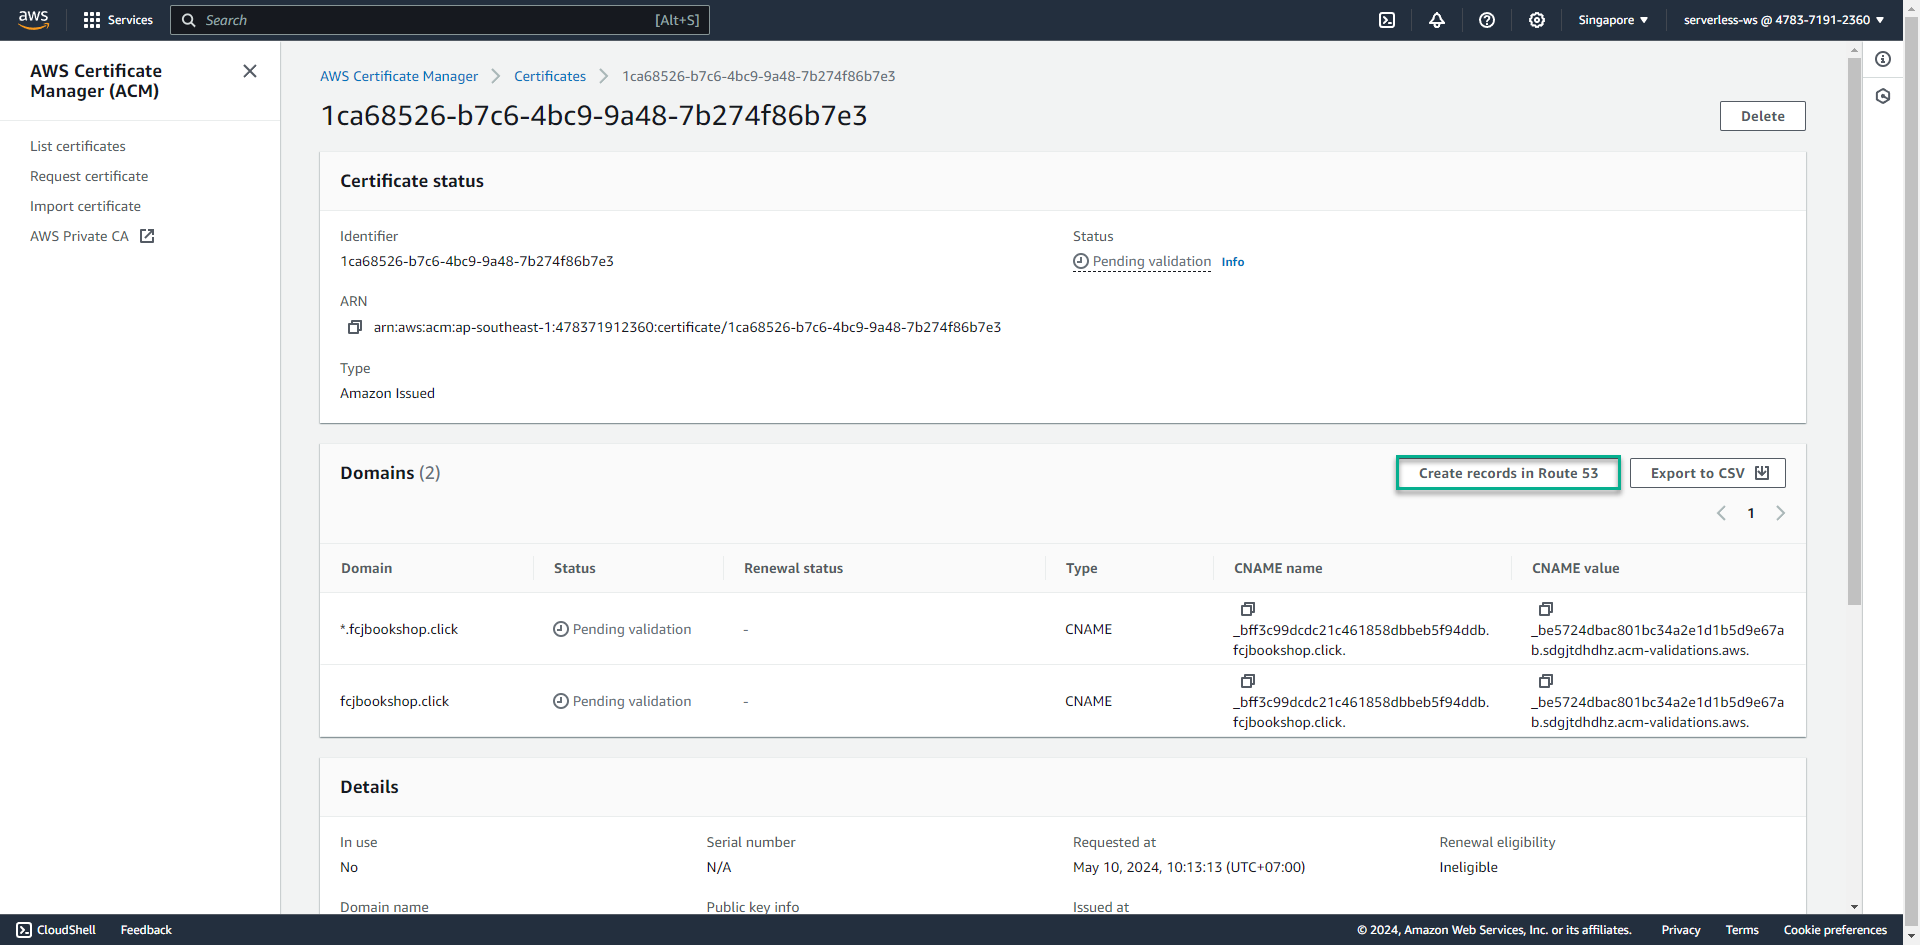1920x945 pixels.
Task: Click the CNAME value column header
Action: (1575, 568)
